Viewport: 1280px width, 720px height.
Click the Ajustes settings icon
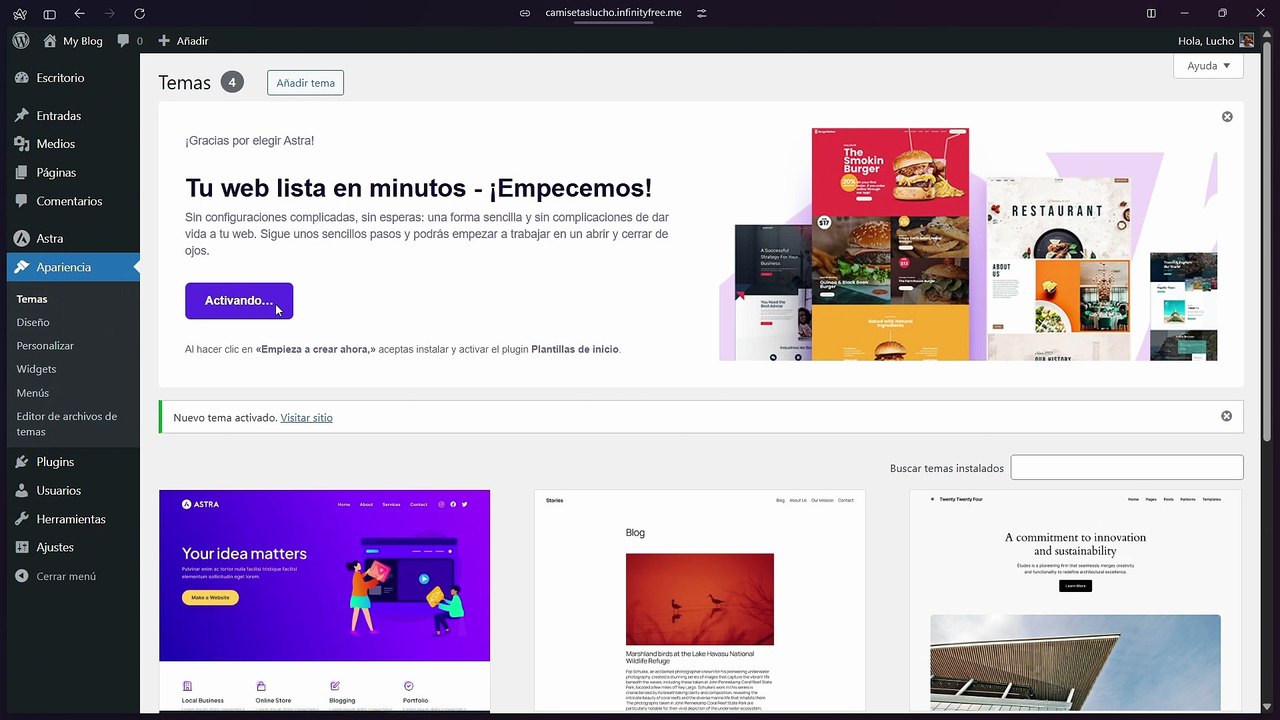coord(22,548)
